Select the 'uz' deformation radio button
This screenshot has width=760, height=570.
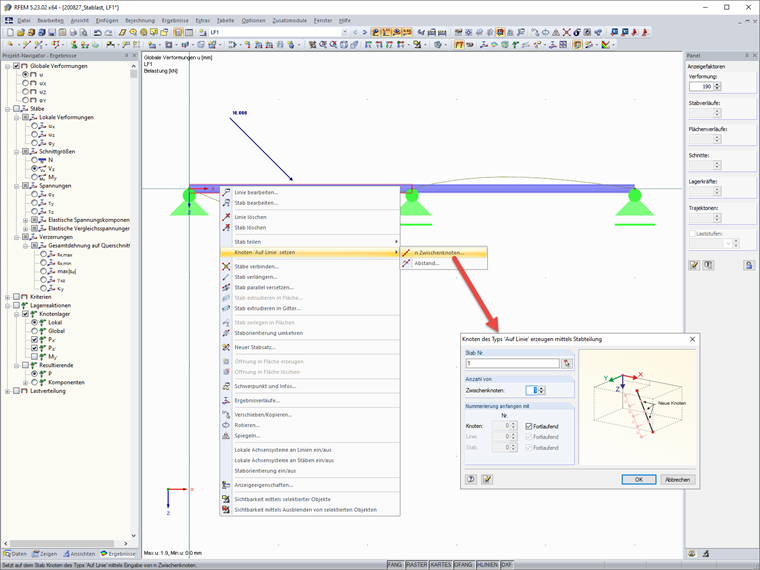pos(26,92)
